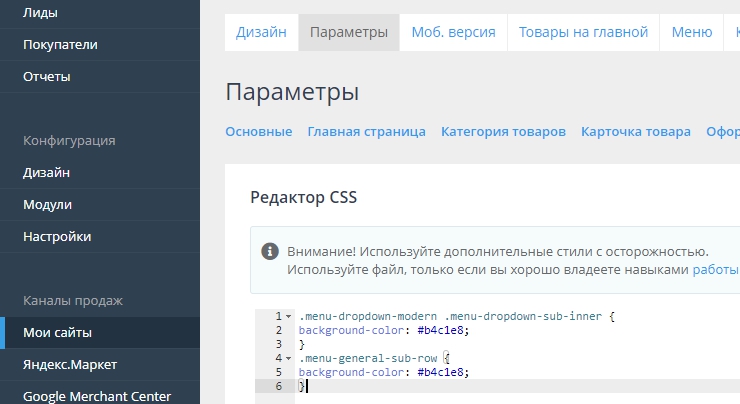Image resolution: width=740 pixels, height=404 pixels.
Task: Switch to the Дизайн tab
Action: click(261, 32)
